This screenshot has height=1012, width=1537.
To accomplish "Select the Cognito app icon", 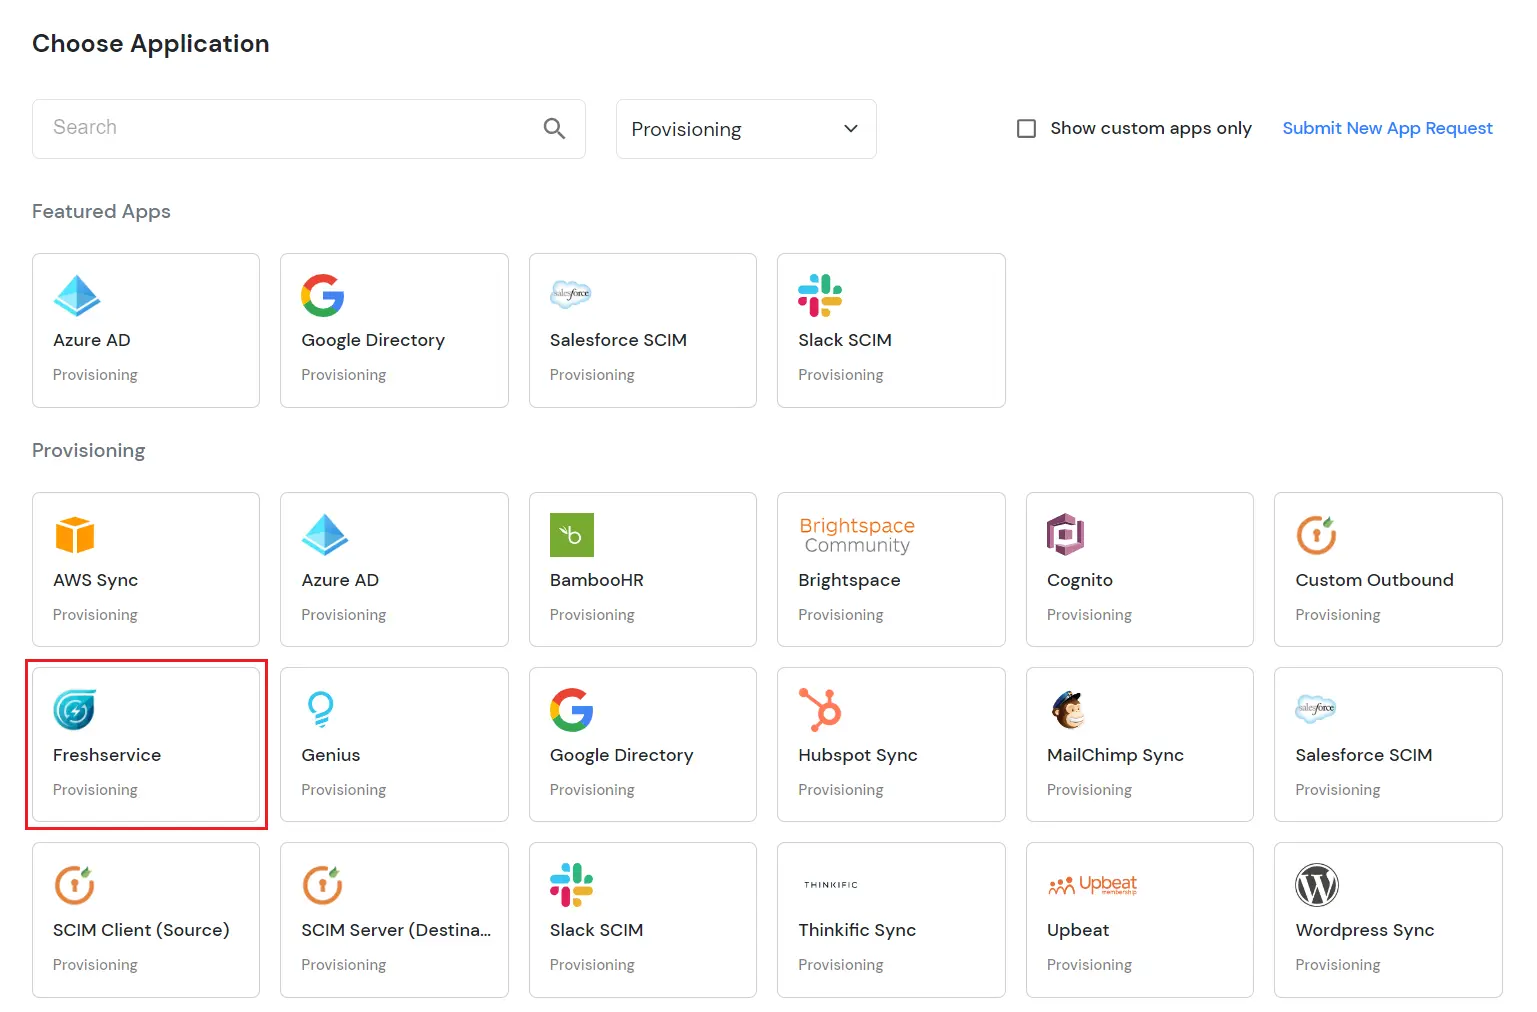I will click(x=1064, y=536).
